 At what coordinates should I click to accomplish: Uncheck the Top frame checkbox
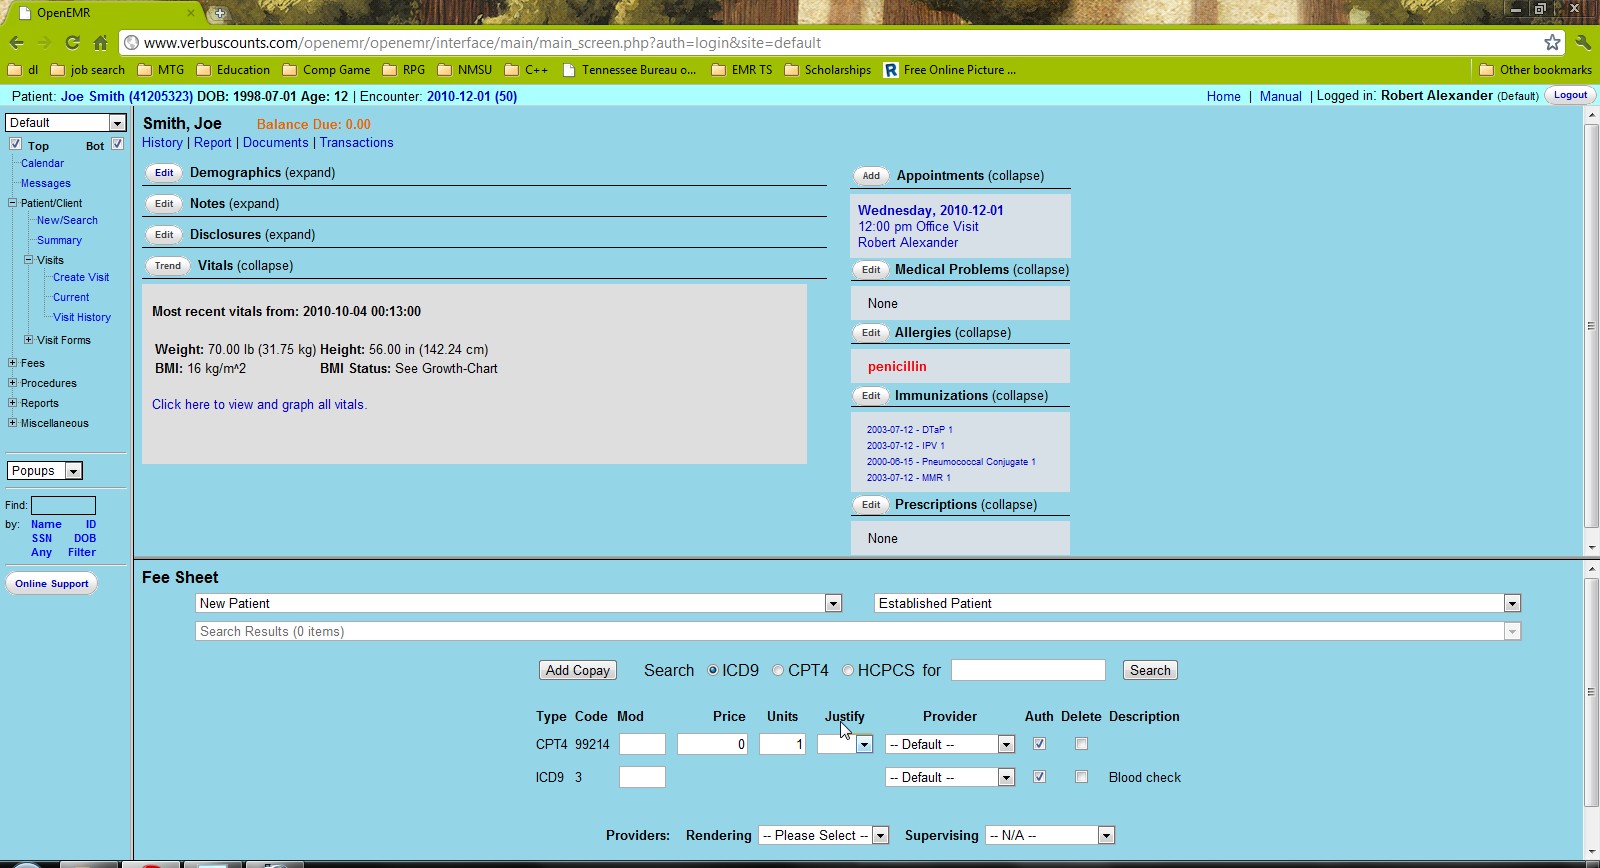point(16,144)
